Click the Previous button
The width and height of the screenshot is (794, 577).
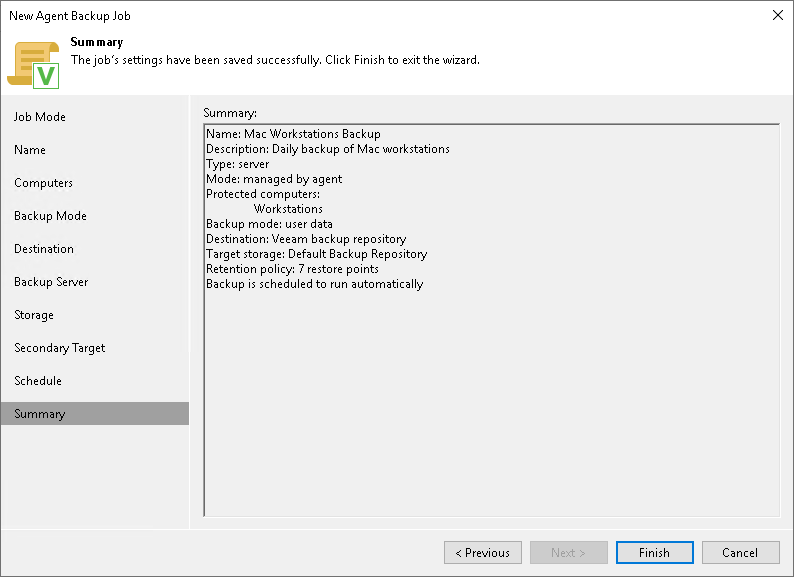point(483,552)
